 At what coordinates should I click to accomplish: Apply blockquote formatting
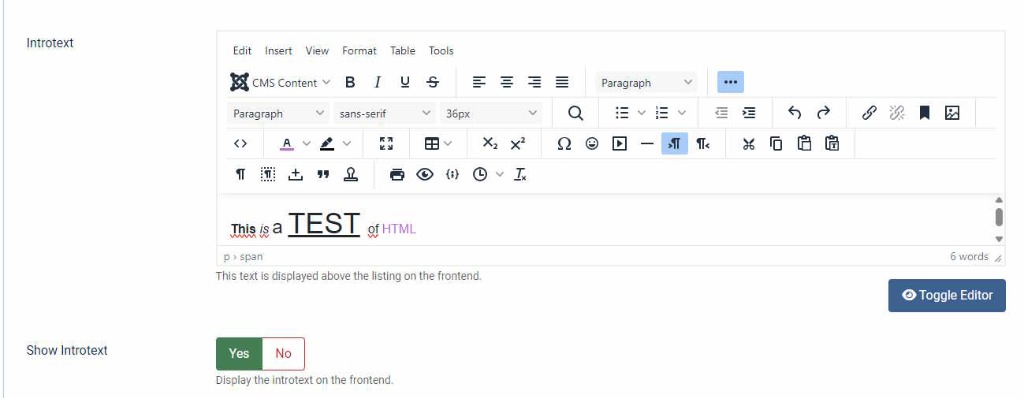[x=323, y=174]
